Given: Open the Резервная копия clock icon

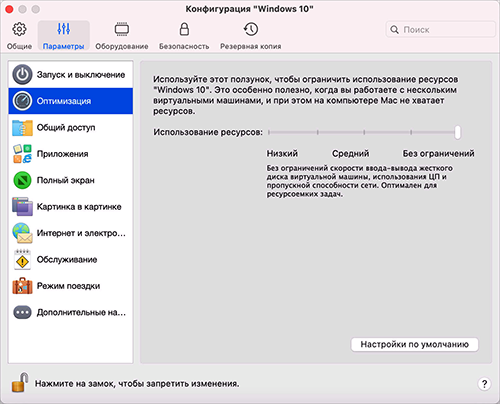Looking at the screenshot, I should (251, 29).
